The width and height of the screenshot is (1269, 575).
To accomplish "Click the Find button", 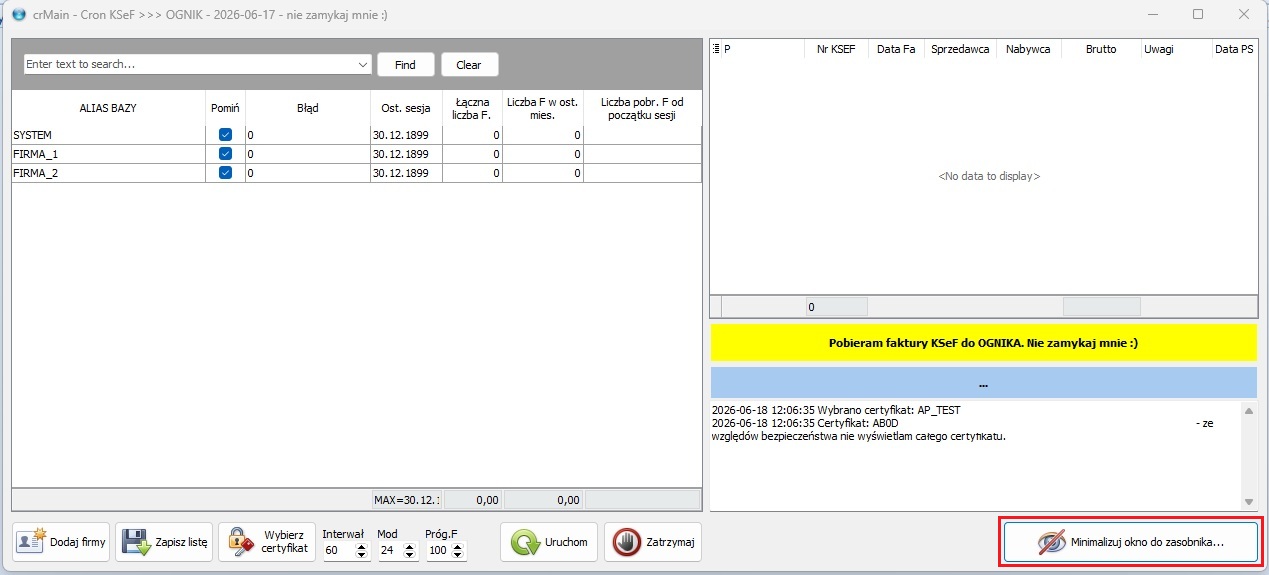I will point(405,64).
